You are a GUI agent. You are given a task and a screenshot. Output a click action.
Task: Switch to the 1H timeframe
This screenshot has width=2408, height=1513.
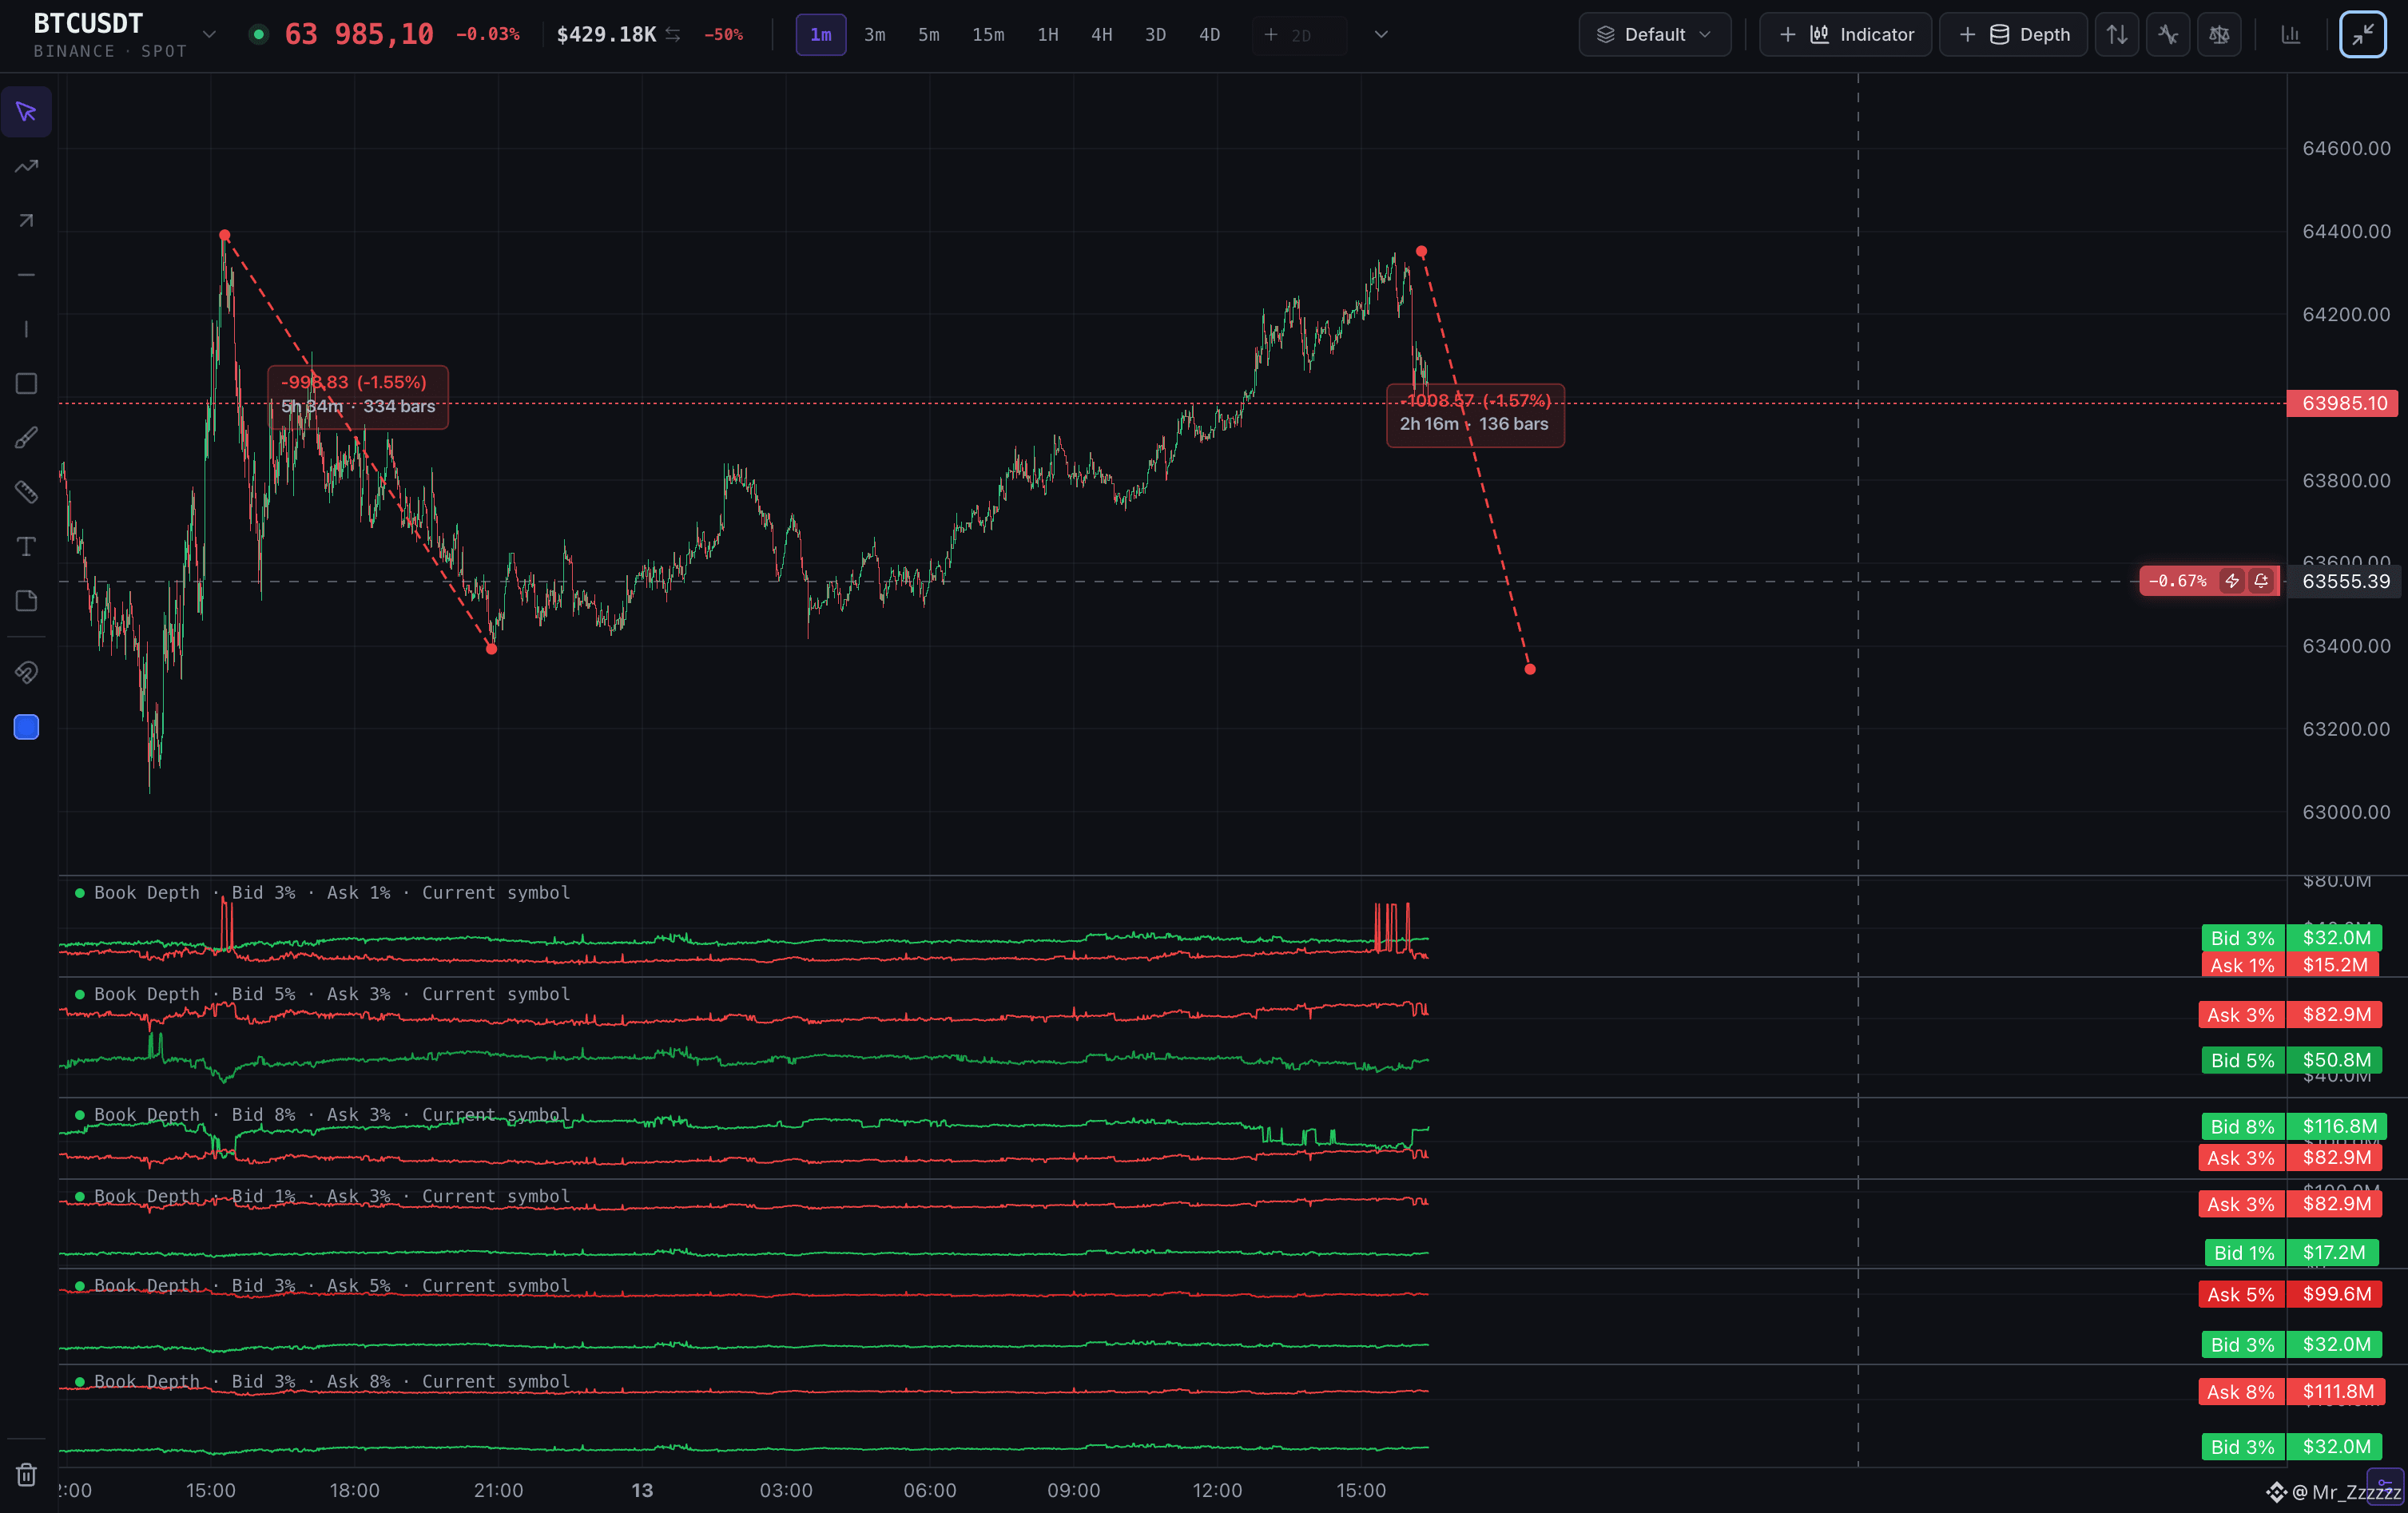(x=1048, y=34)
